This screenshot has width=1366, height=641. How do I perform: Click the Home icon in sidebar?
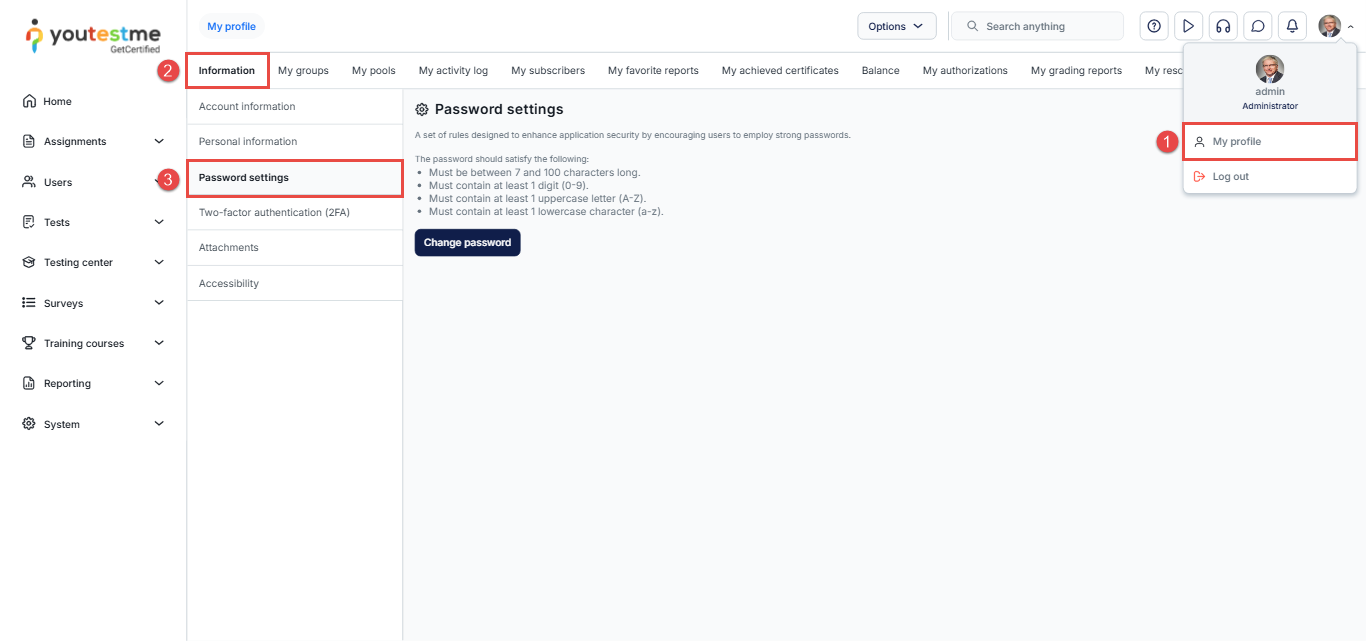(29, 101)
